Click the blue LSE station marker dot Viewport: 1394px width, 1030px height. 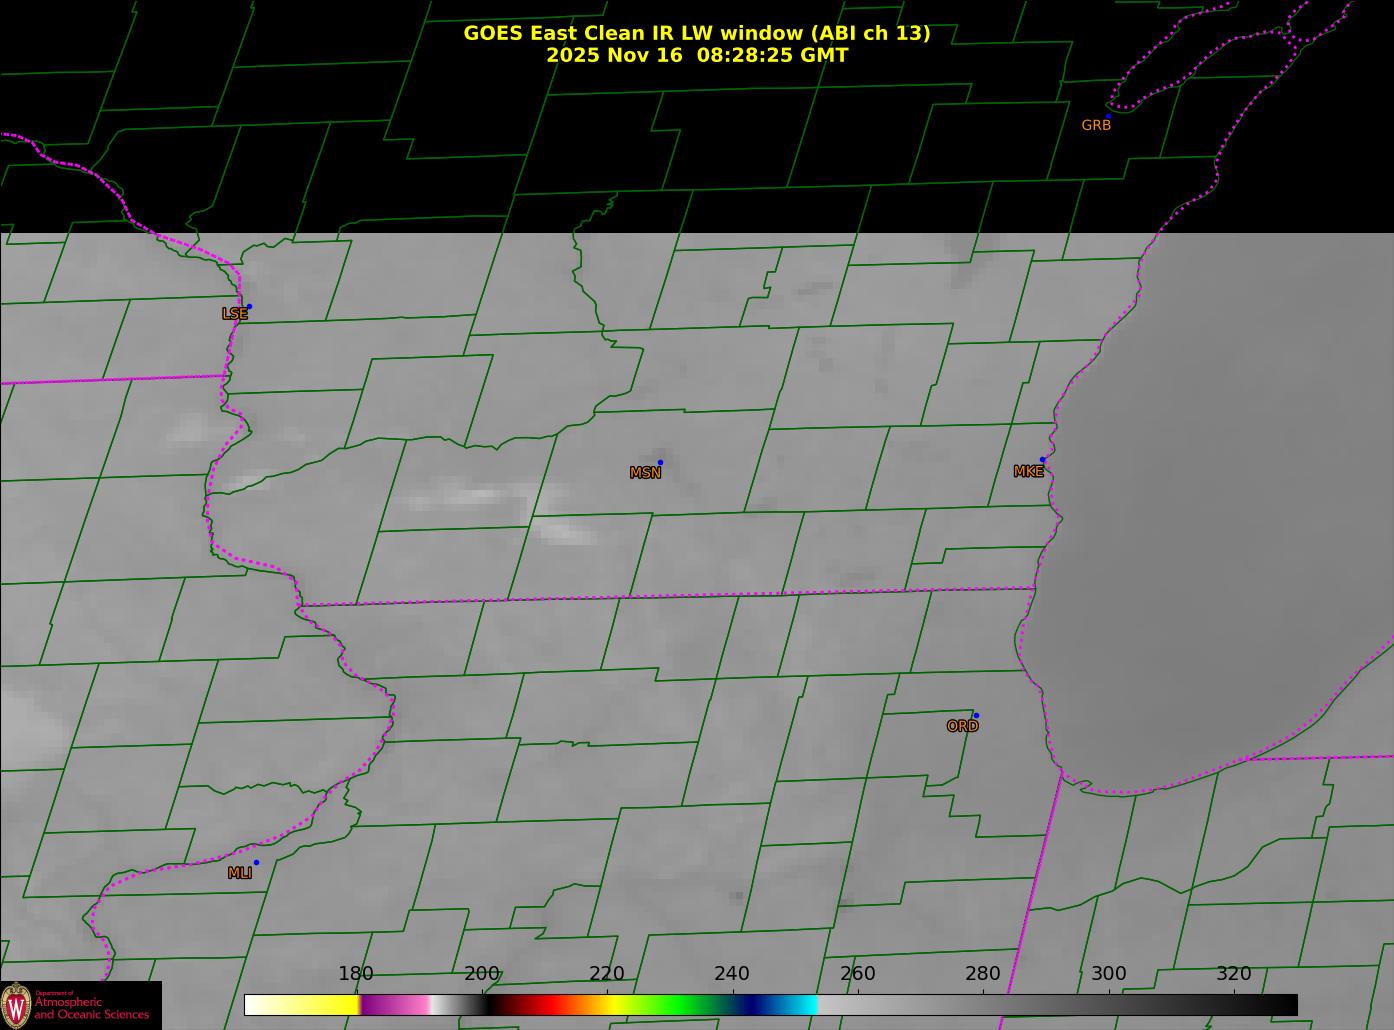point(249,306)
